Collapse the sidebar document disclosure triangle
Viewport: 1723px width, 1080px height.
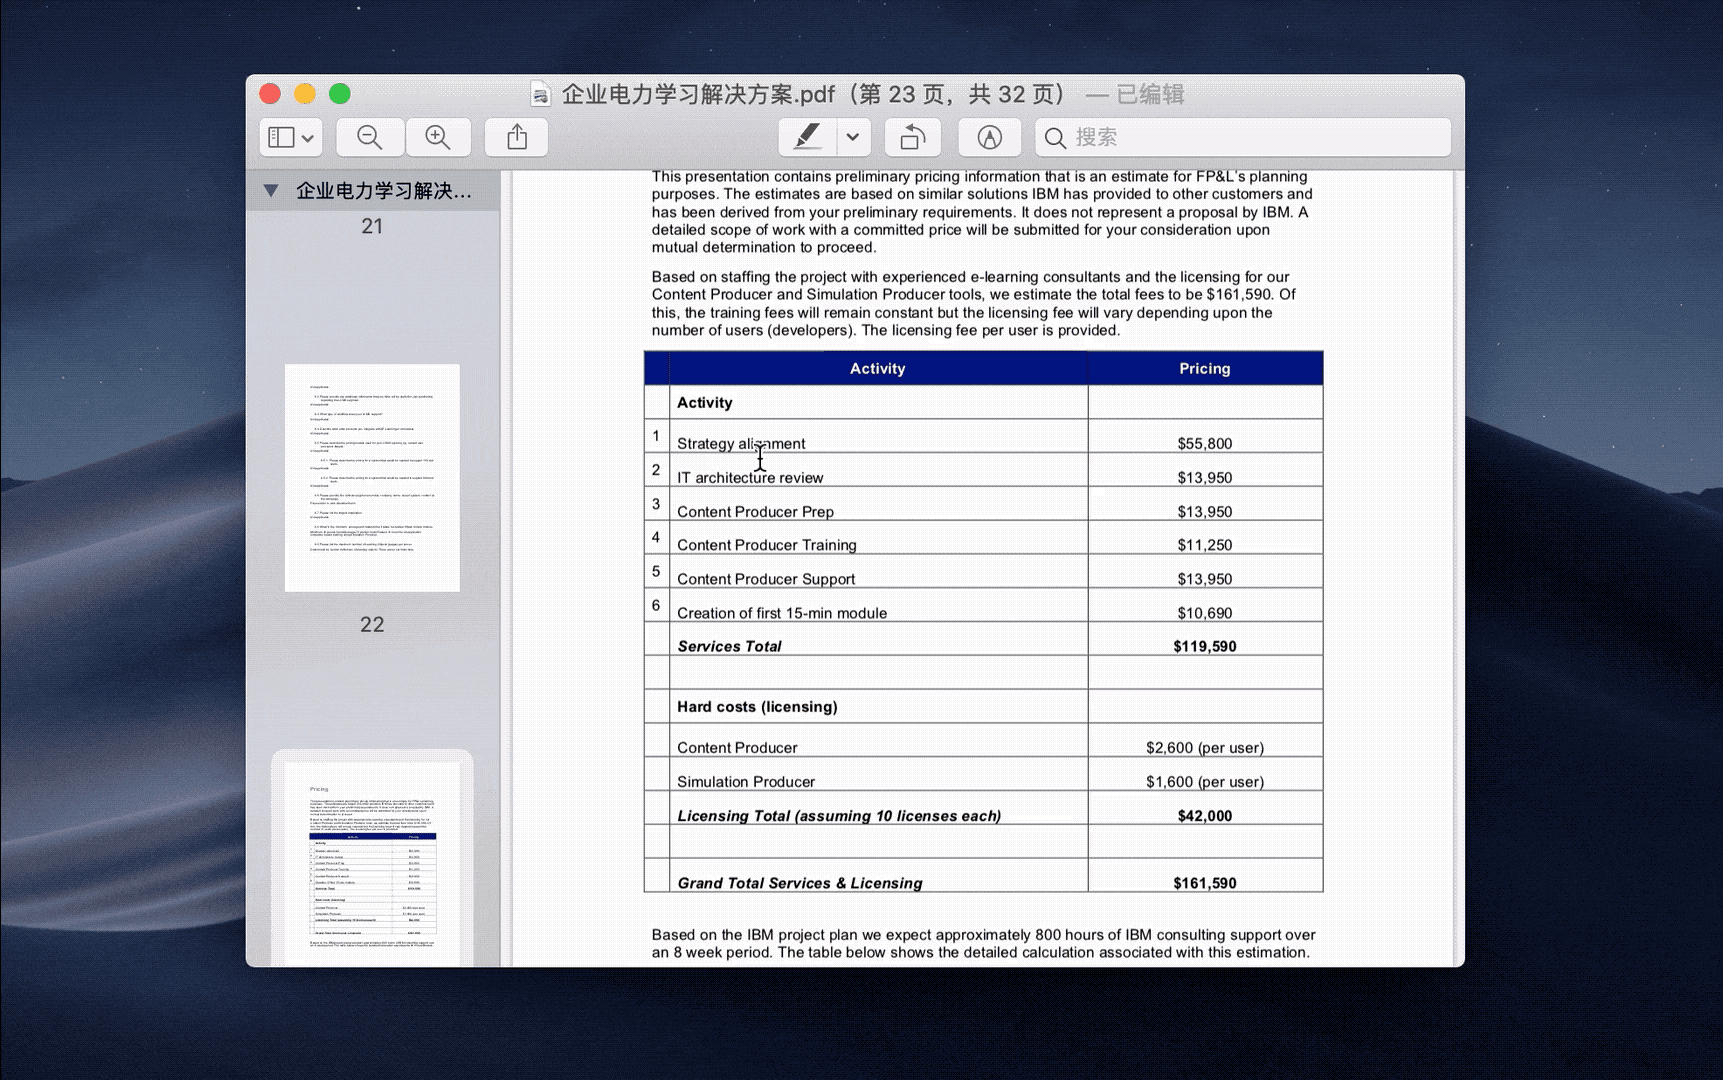pyautogui.click(x=271, y=191)
